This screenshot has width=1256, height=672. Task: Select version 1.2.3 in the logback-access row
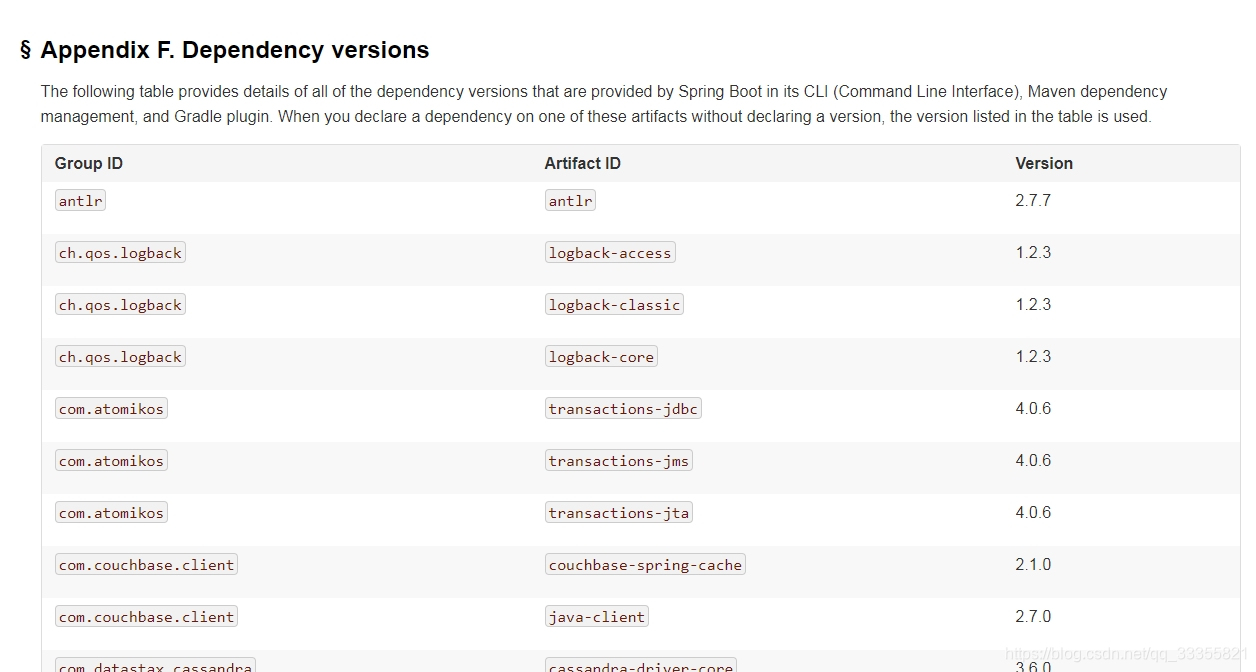click(x=1033, y=252)
